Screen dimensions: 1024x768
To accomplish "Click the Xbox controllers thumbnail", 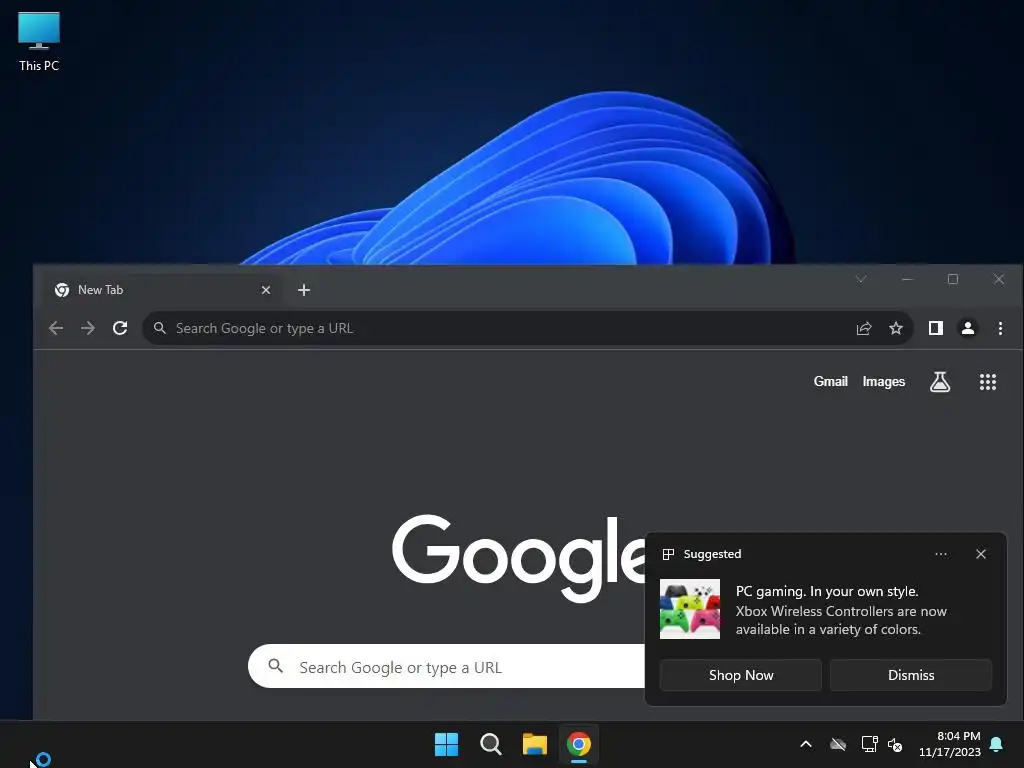I will pos(690,609).
